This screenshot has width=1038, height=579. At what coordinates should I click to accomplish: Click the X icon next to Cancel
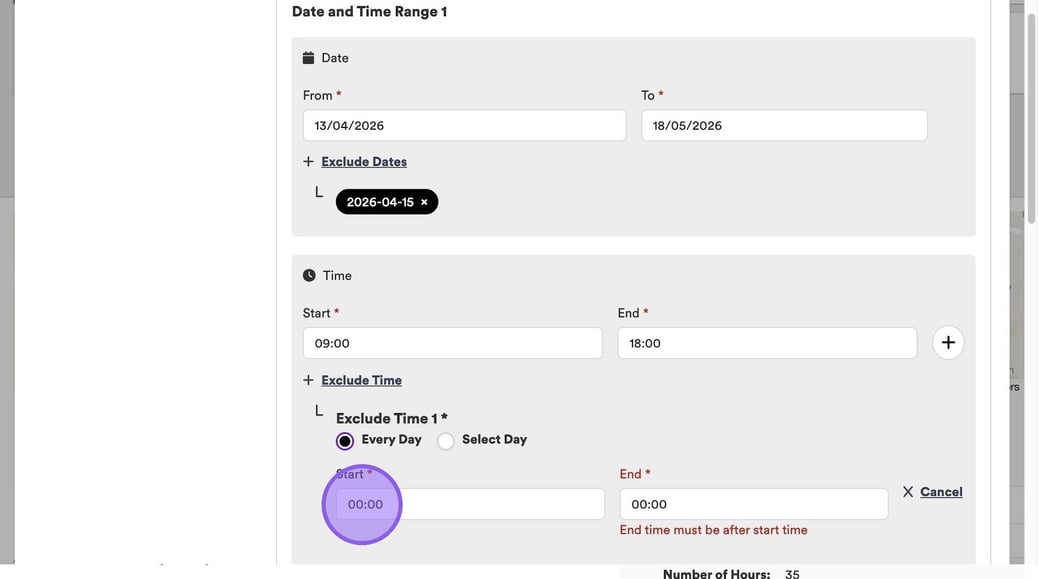908,492
